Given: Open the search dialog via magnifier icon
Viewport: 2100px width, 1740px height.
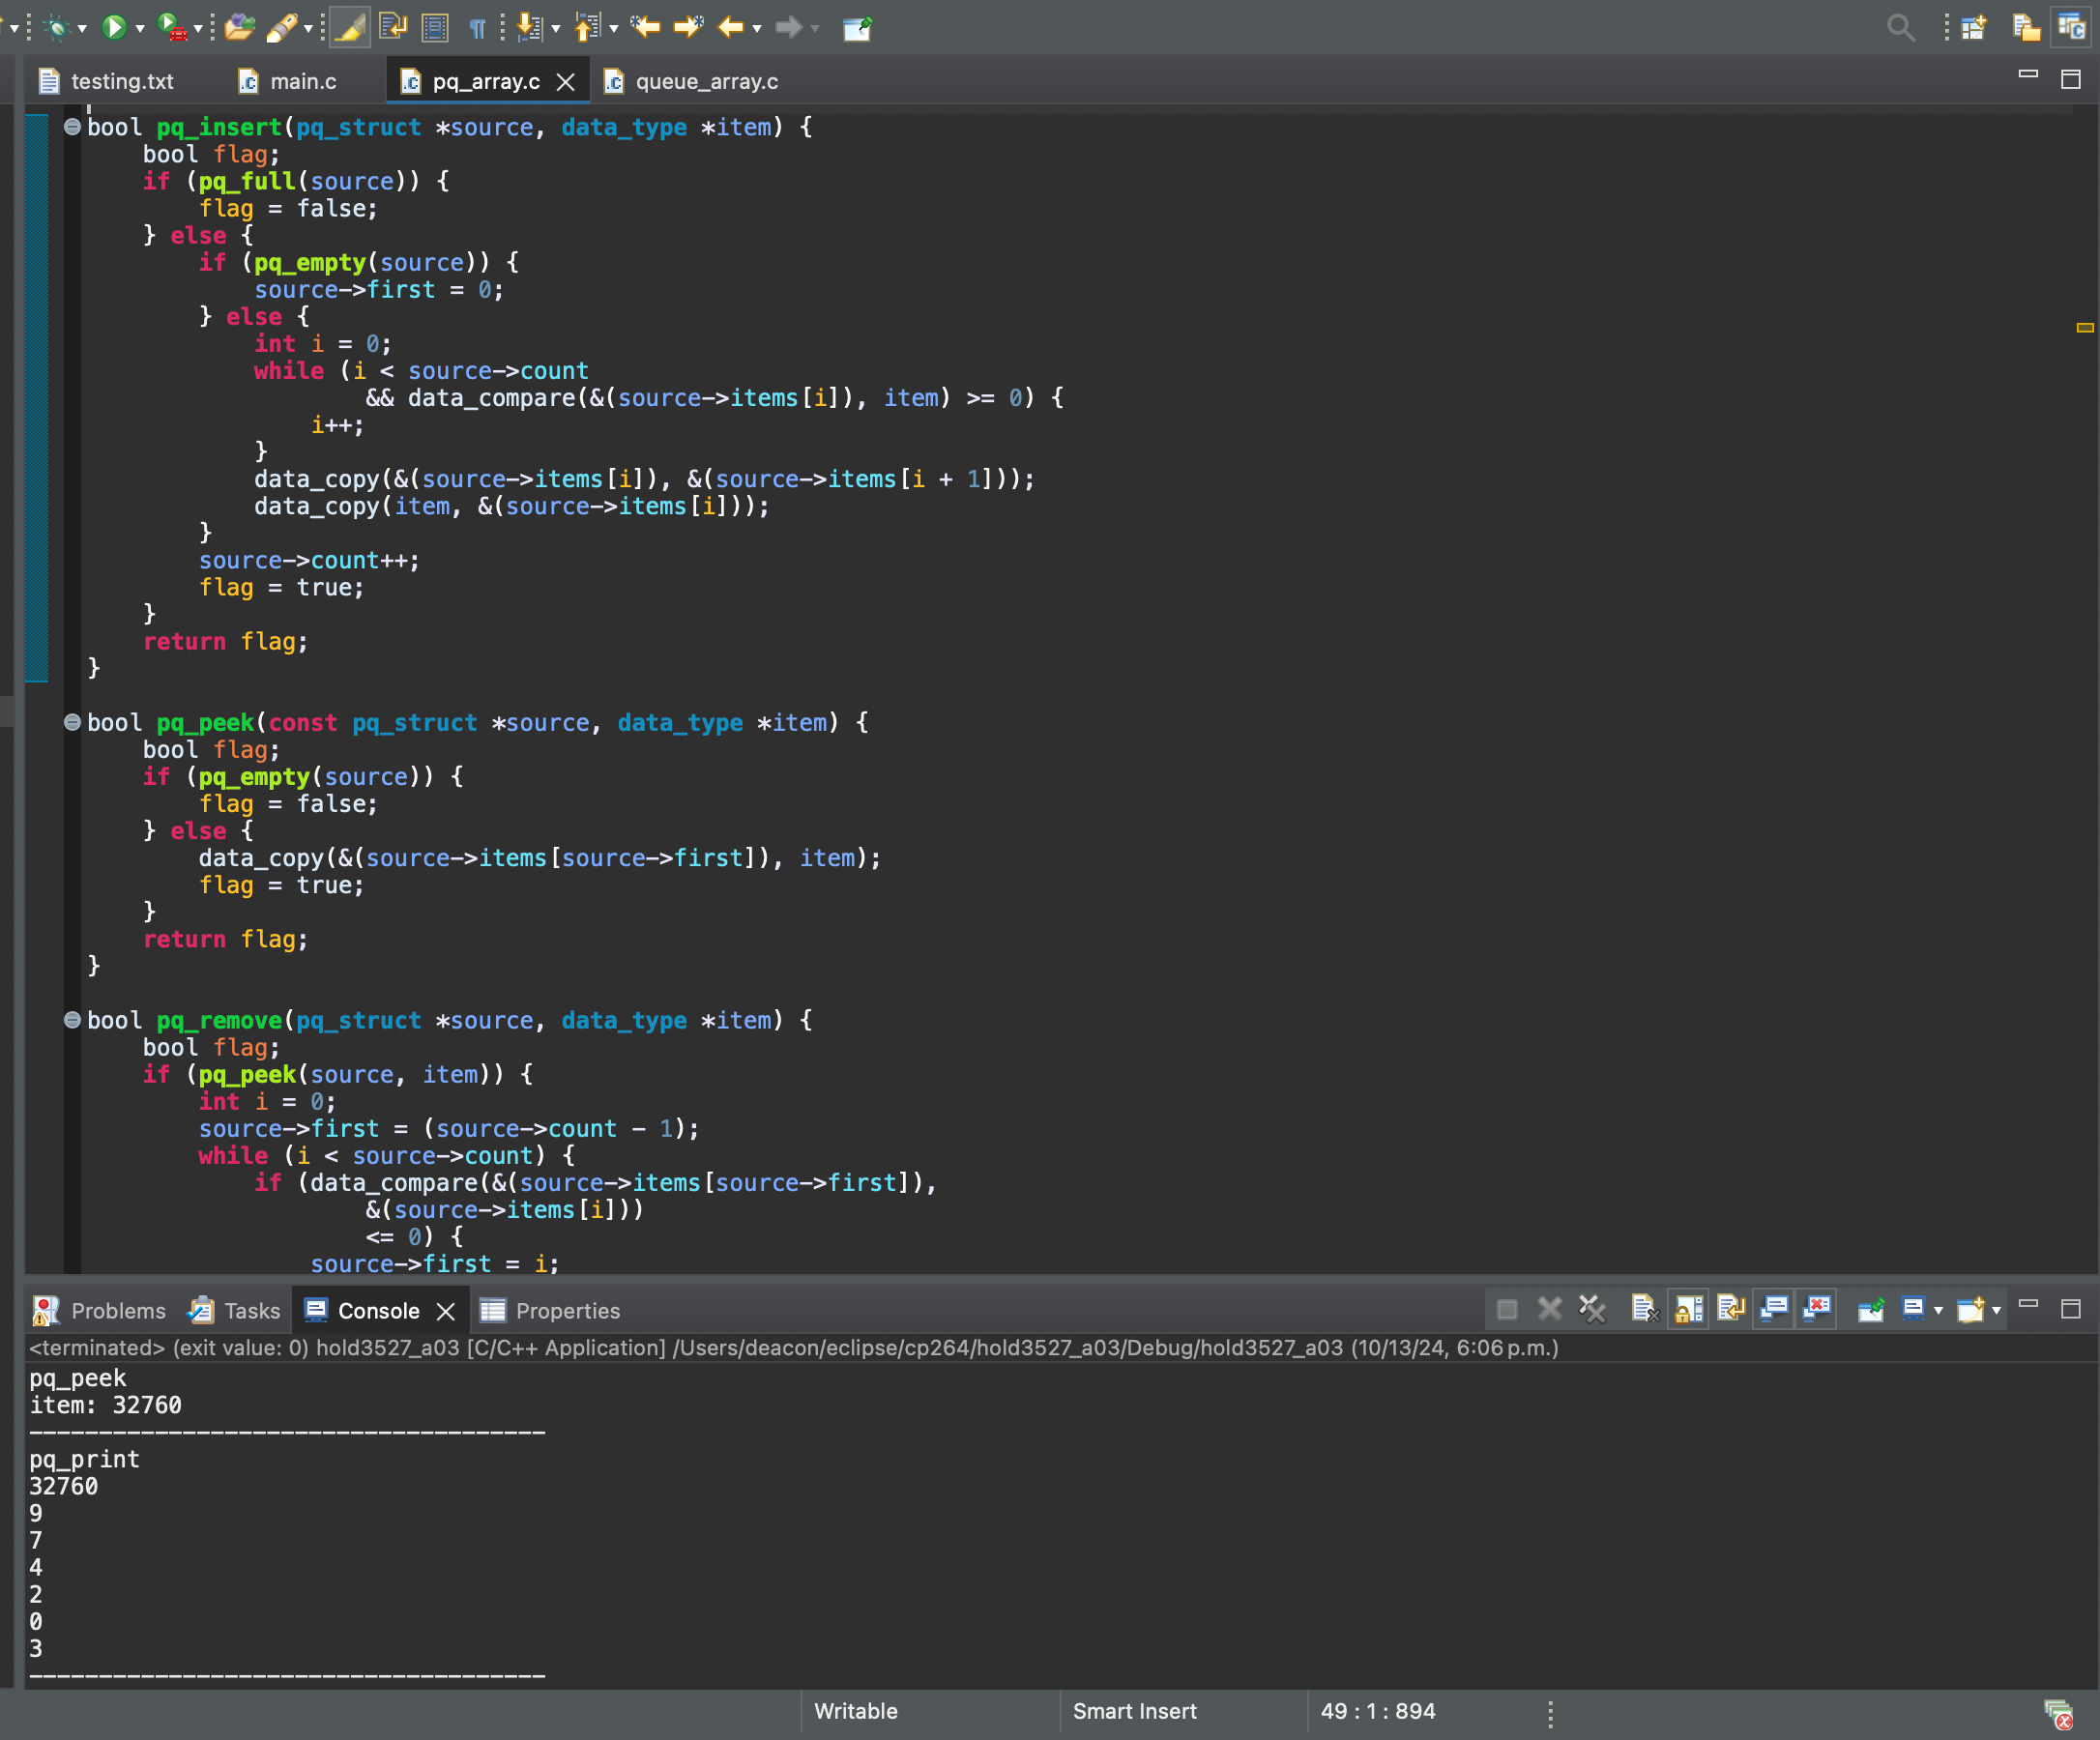Looking at the screenshot, I should click(x=1903, y=28).
